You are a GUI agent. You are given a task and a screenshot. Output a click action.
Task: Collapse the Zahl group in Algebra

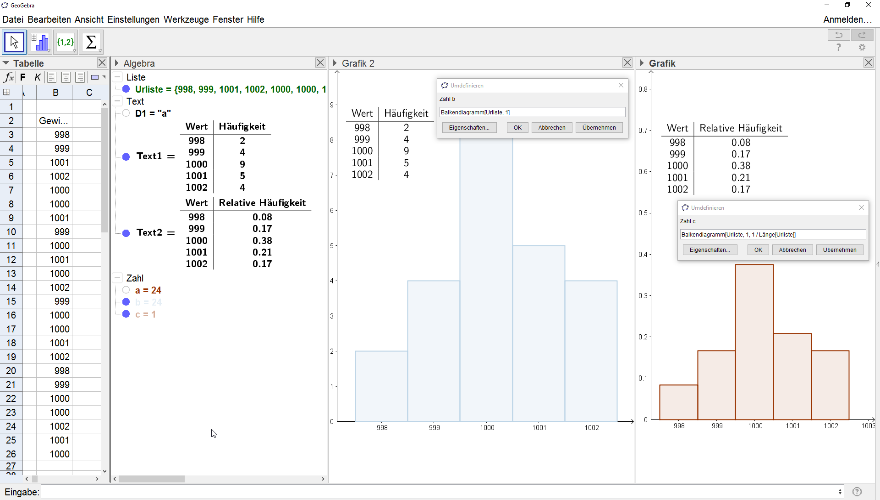tap(118, 278)
